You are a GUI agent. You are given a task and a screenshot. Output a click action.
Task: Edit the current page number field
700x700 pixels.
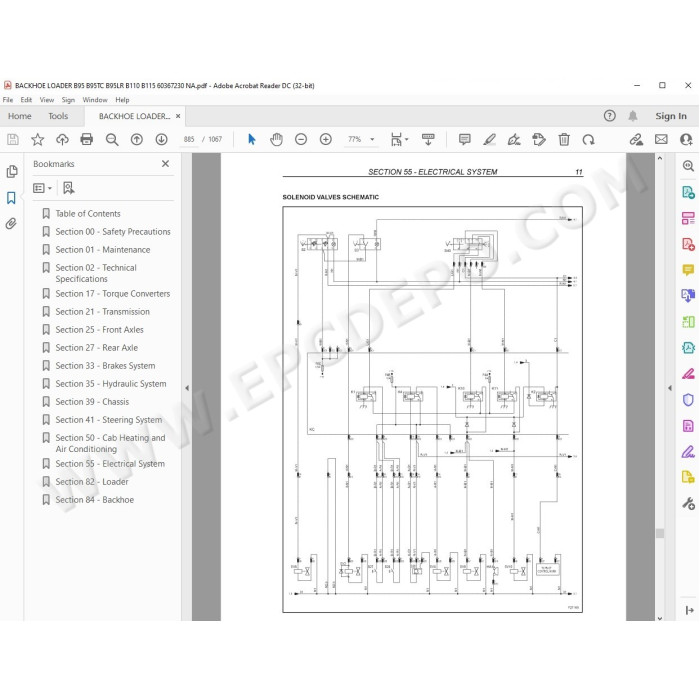(189, 139)
